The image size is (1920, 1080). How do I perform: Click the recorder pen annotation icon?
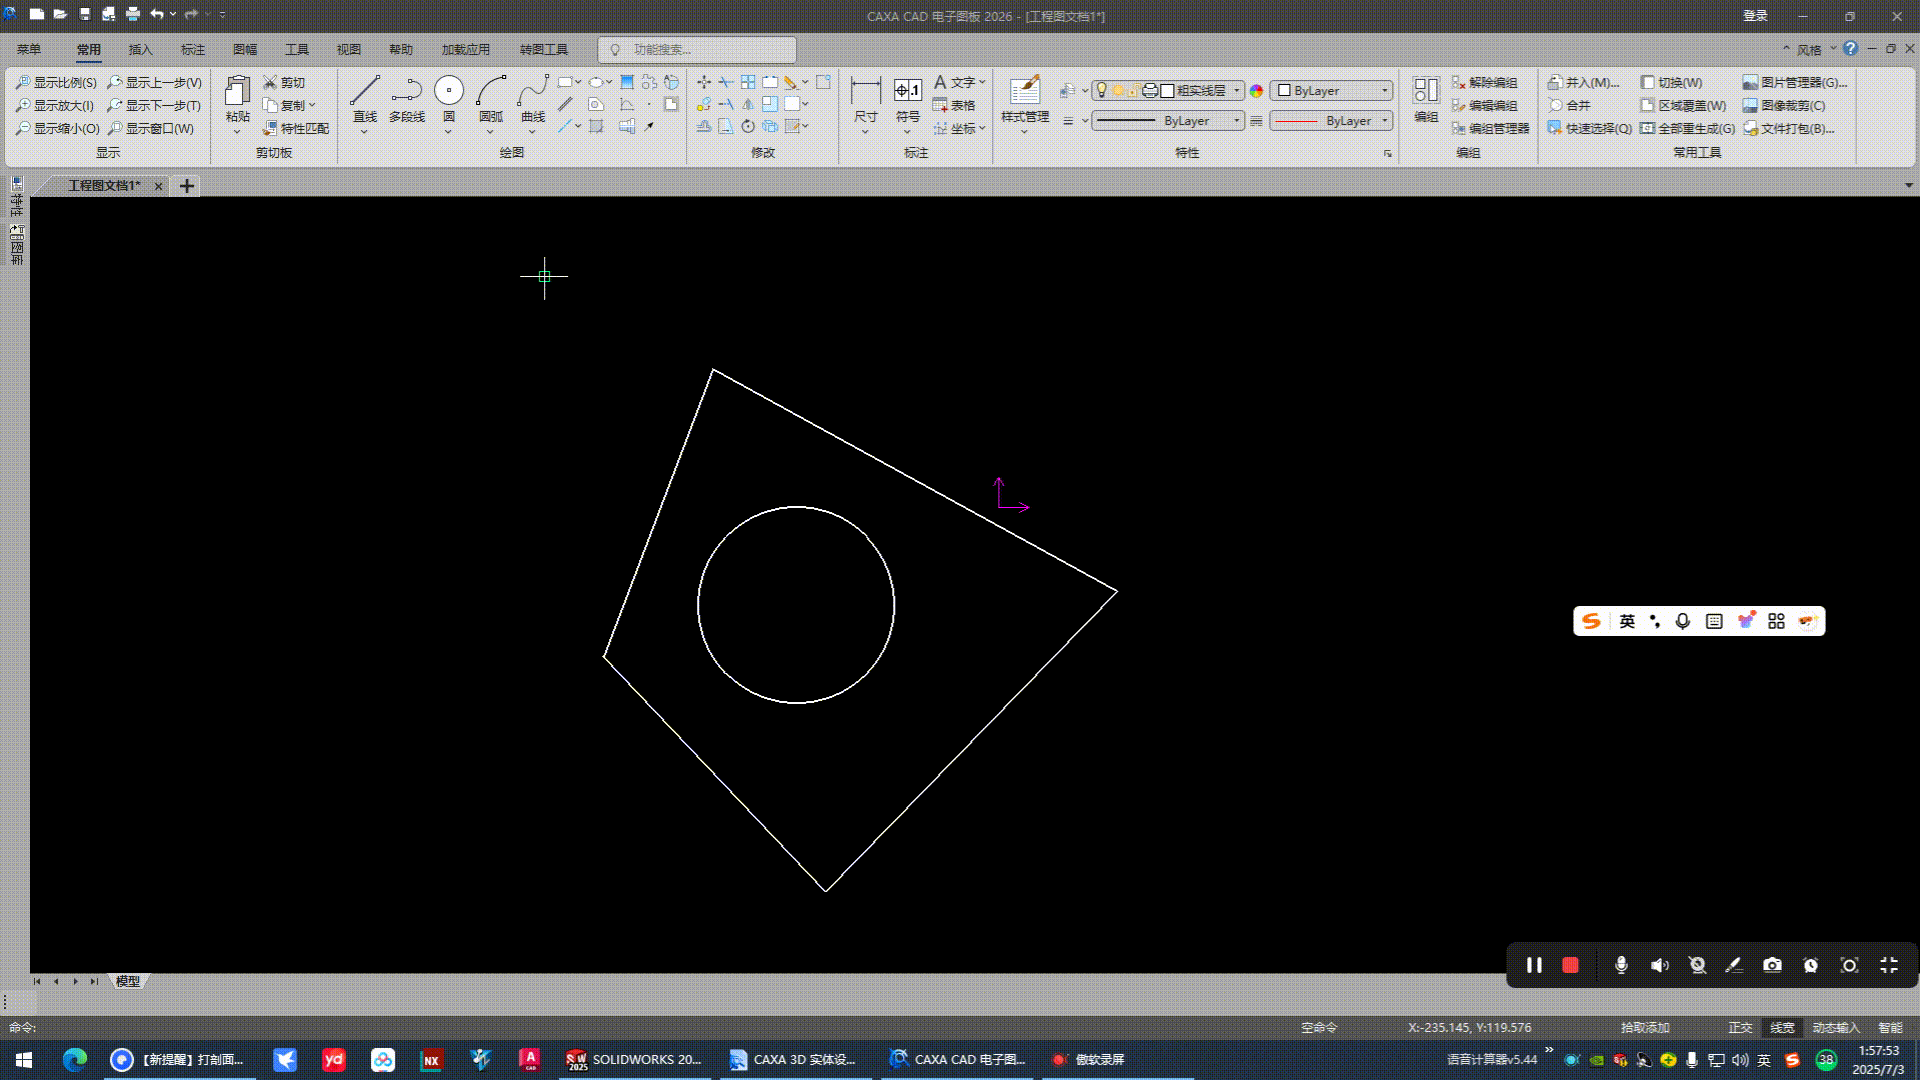click(x=1734, y=965)
